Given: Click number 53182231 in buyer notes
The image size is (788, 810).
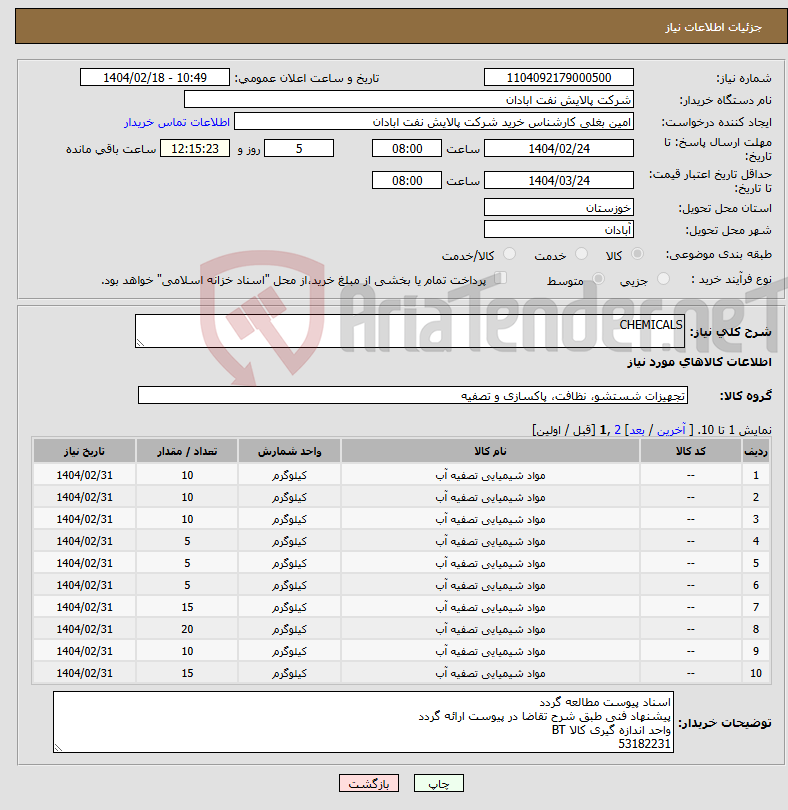Looking at the screenshot, I should coord(644,744).
